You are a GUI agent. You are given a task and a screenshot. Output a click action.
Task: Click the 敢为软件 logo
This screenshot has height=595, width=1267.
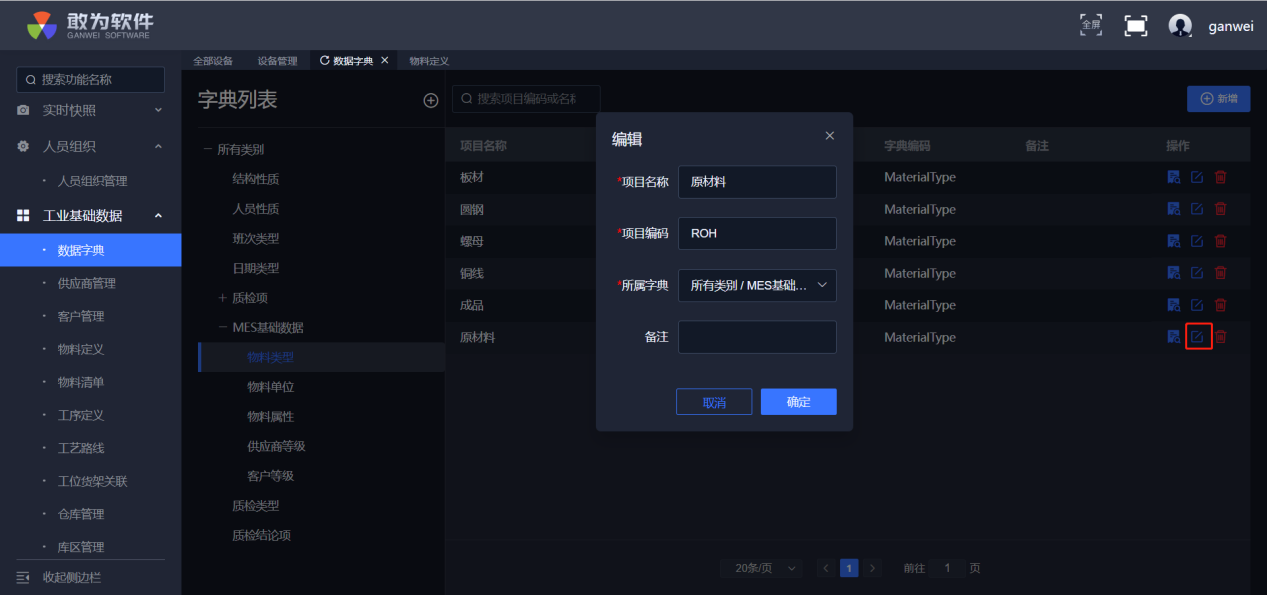pyautogui.click(x=90, y=25)
